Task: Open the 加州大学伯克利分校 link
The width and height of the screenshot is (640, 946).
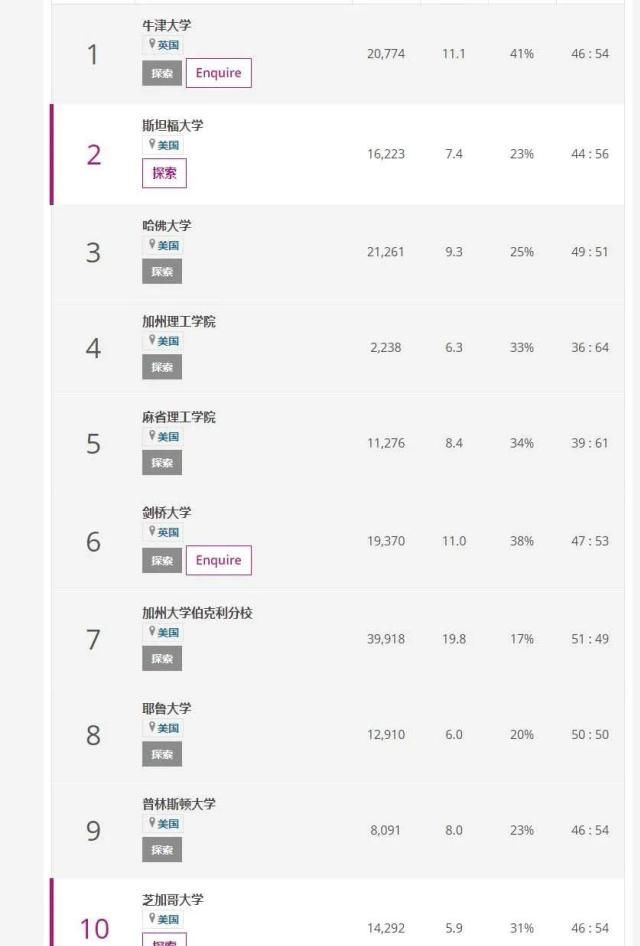Action: pos(197,612)
